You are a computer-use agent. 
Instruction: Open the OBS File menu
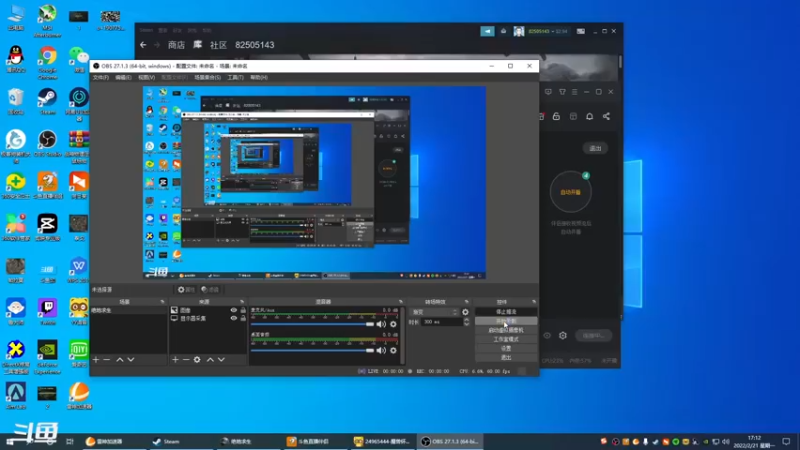click(101, 78)
